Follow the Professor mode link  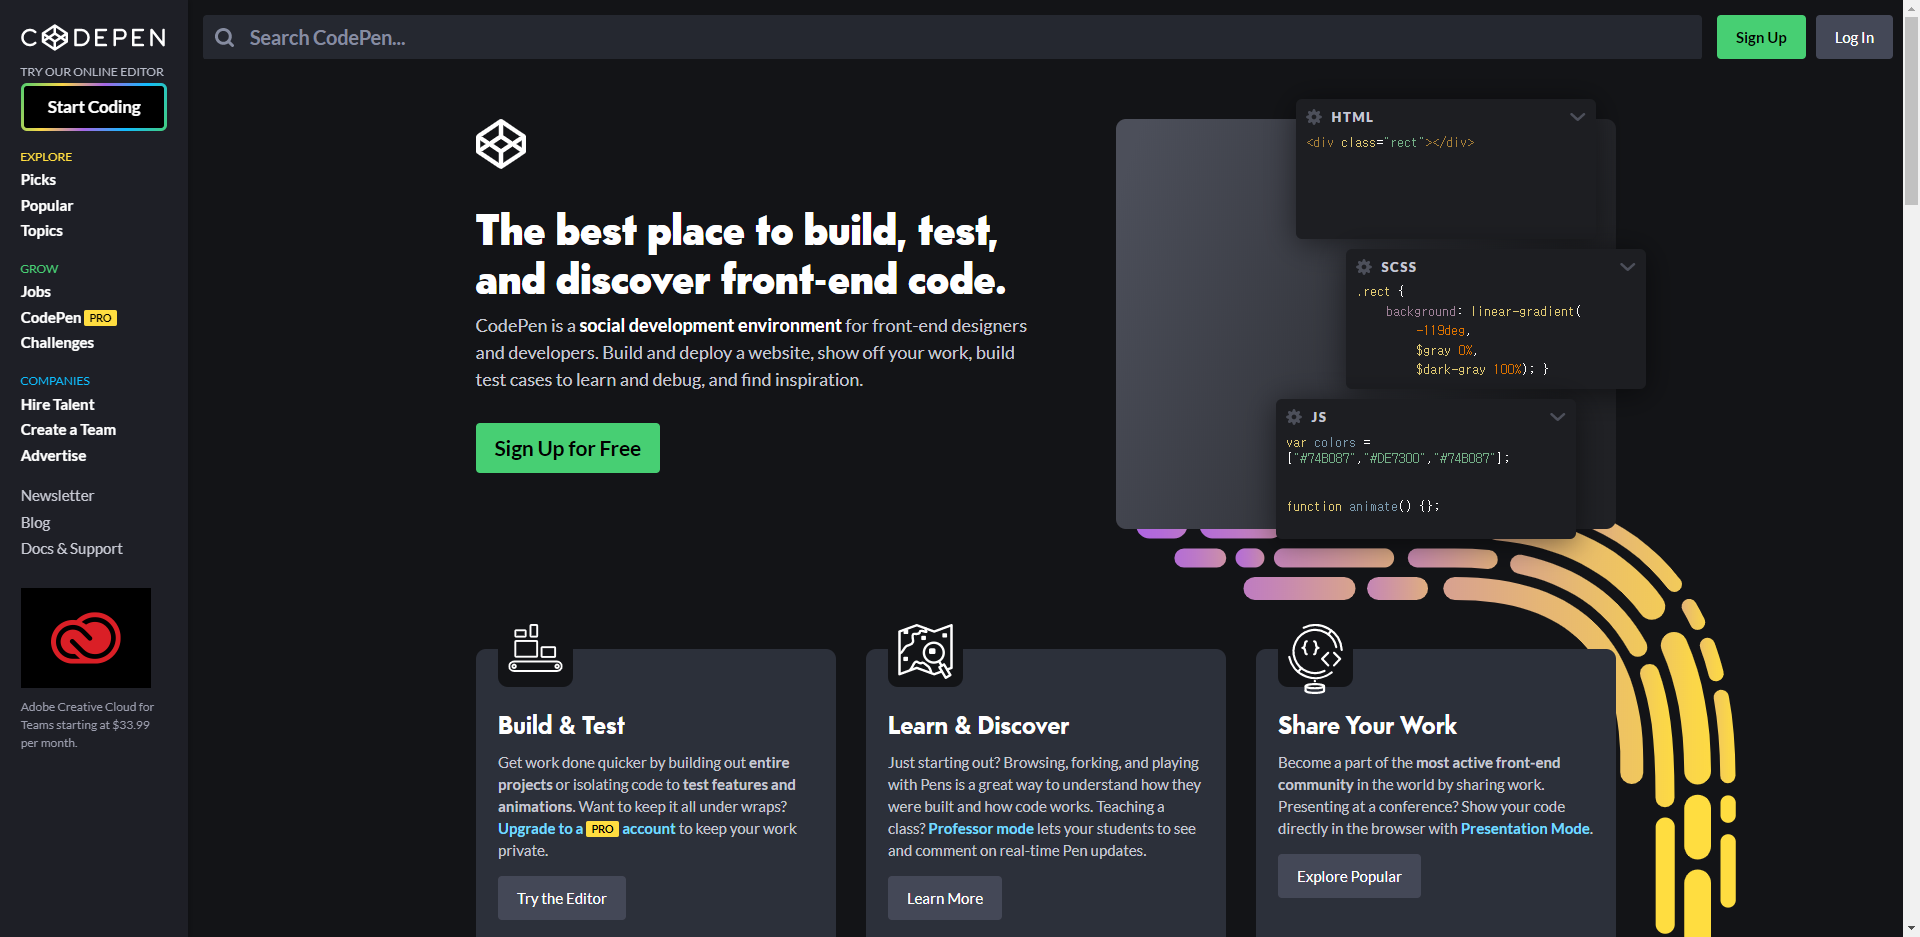981,829
